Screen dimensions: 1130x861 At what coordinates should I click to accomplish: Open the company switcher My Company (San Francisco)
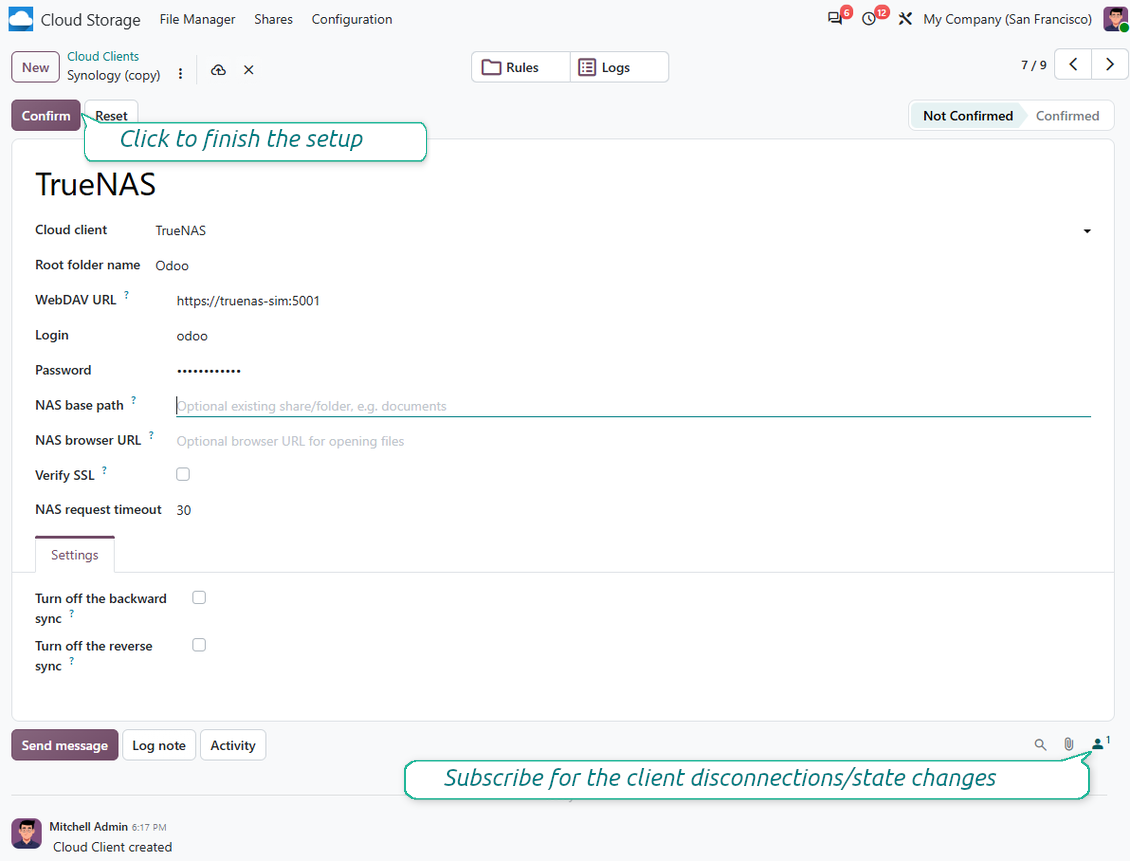point(1007,19)
